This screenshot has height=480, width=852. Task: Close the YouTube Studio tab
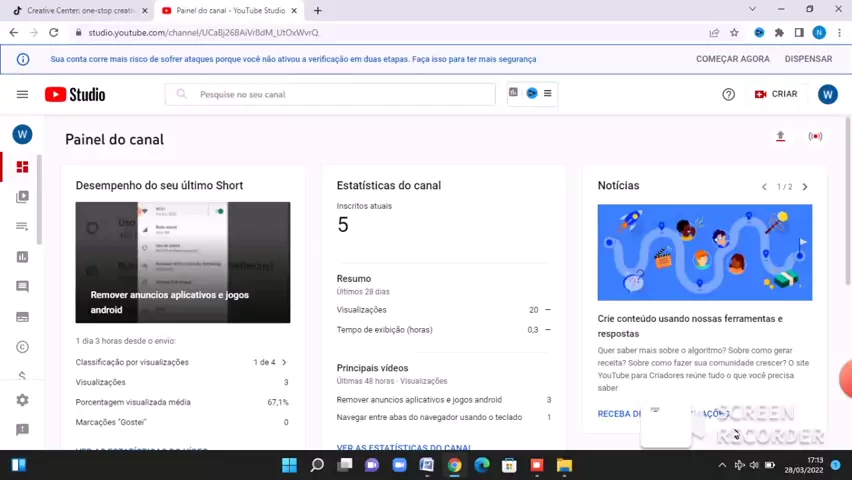(294, 10)
